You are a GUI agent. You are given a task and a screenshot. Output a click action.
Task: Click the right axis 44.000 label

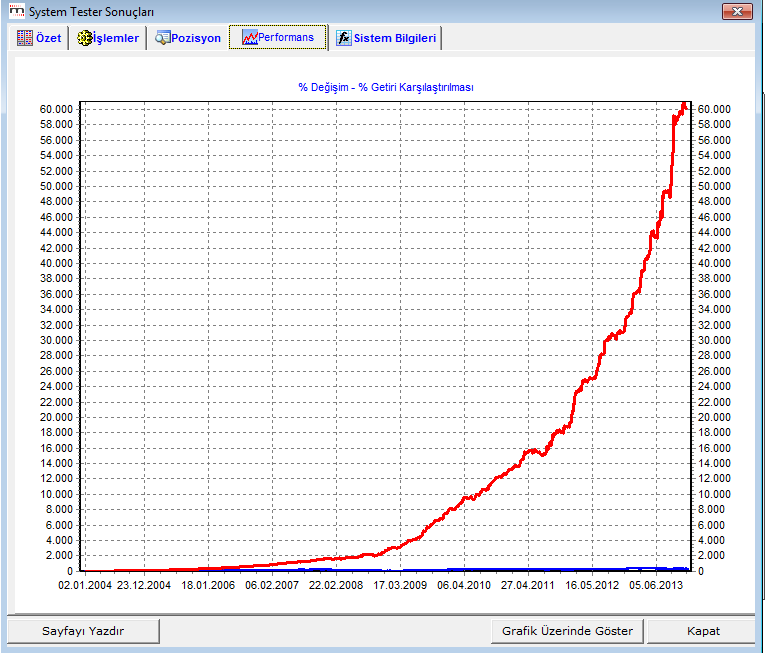click(714, 232)
